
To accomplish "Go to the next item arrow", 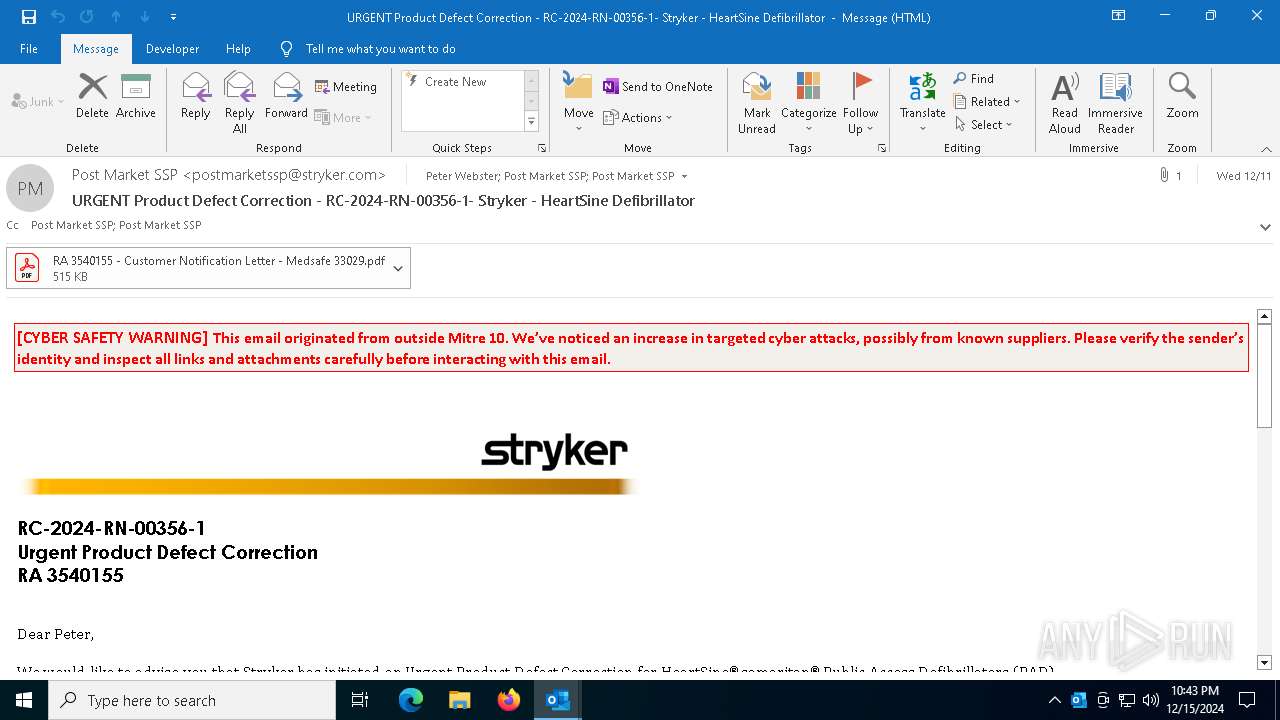I will tap(145, 17).
